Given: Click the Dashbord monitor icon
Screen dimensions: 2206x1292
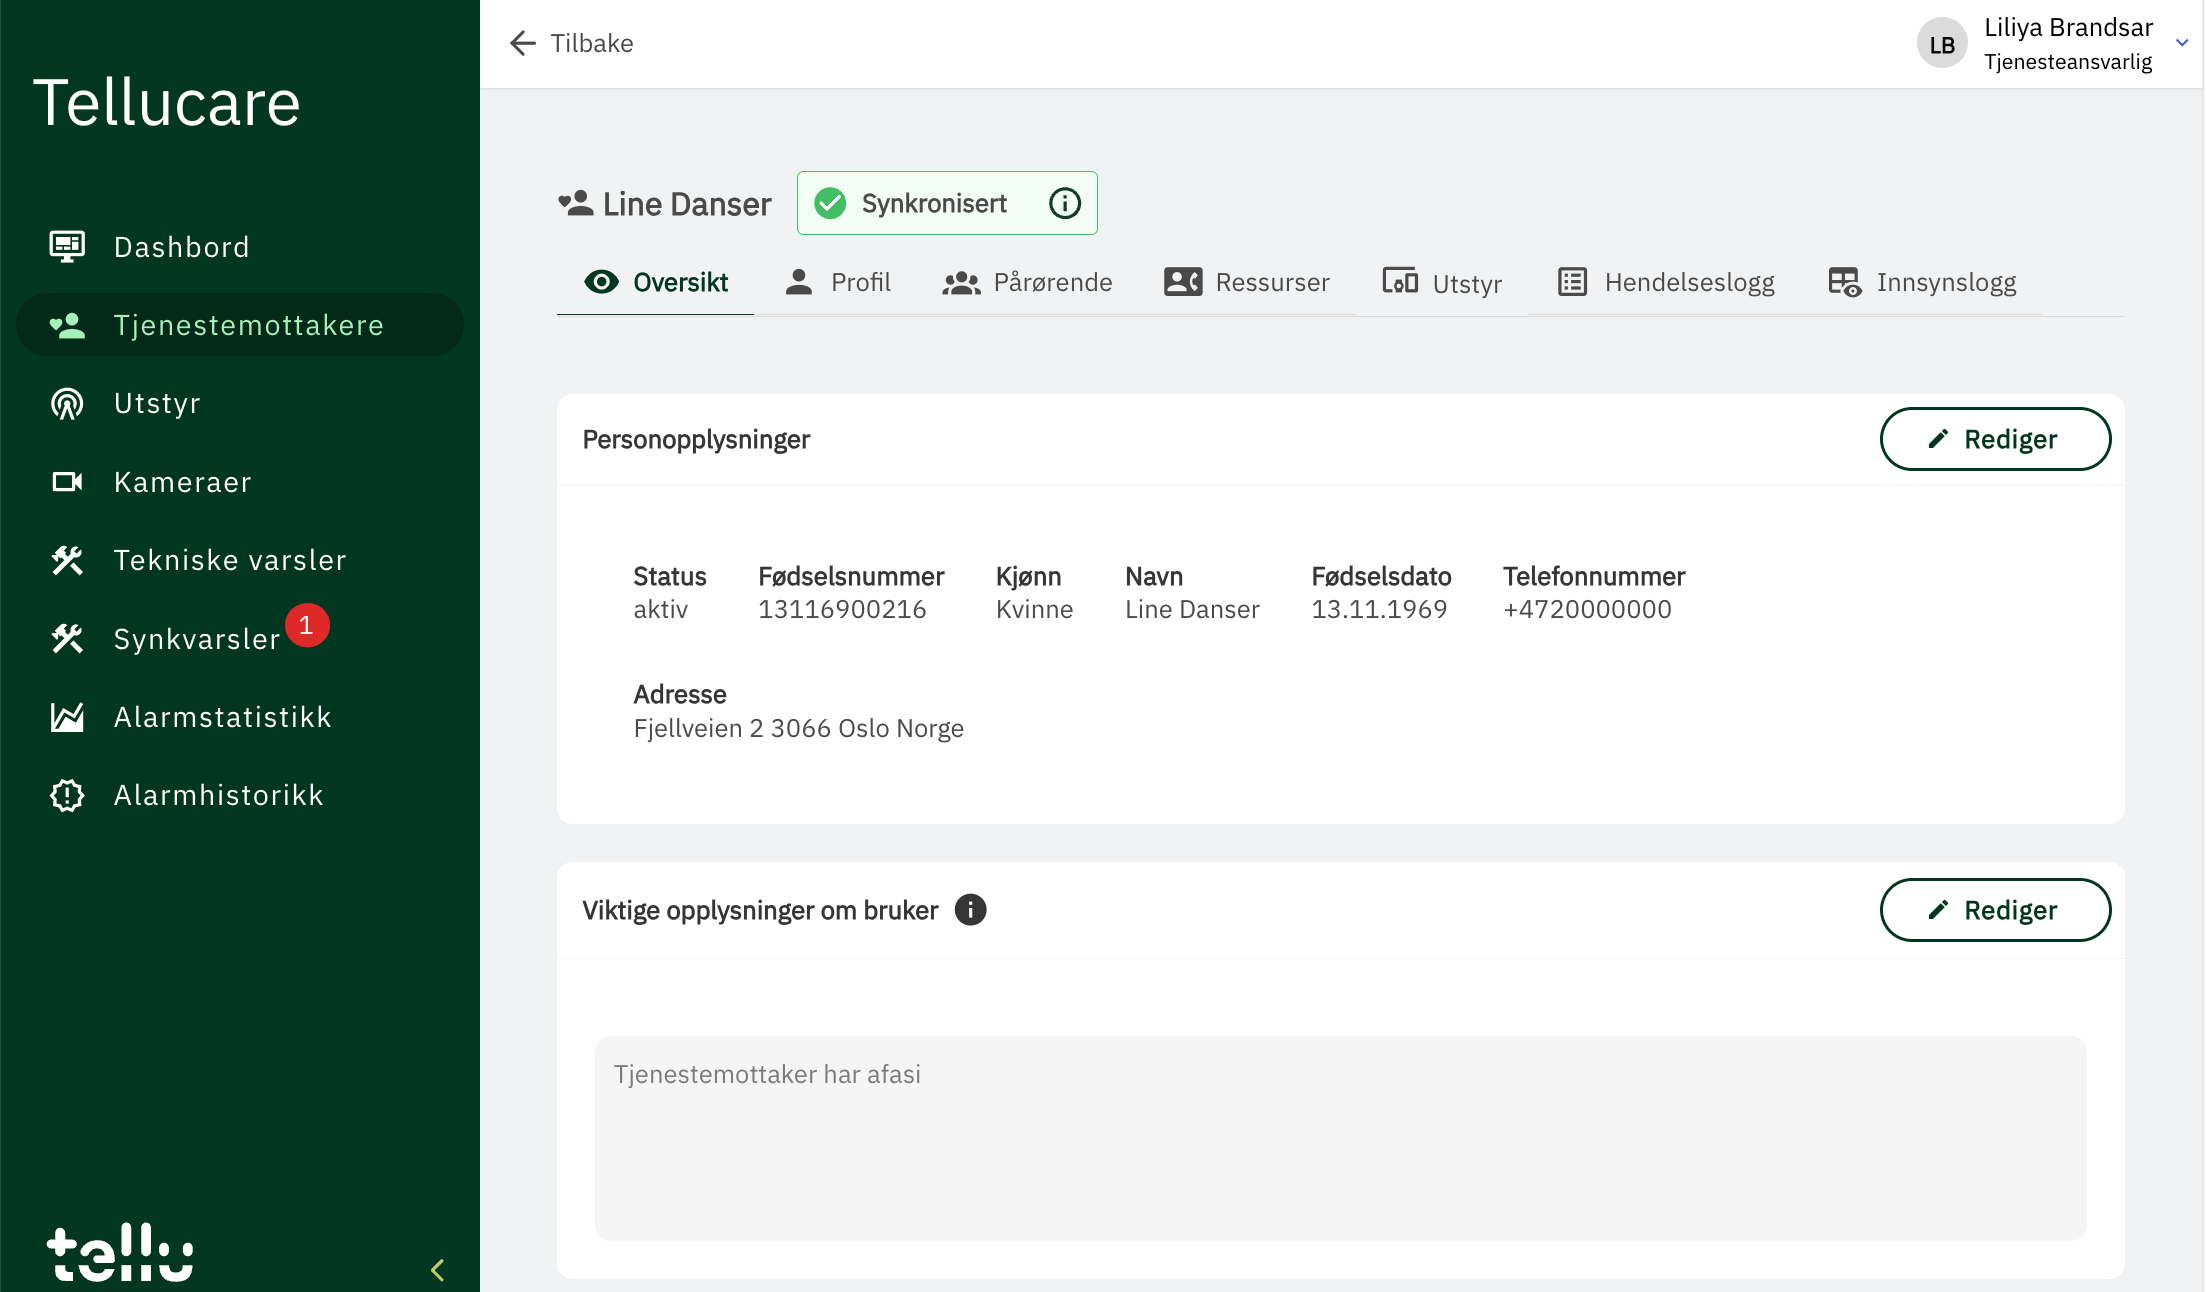Looking at the screenshot, I should [67, 246].
